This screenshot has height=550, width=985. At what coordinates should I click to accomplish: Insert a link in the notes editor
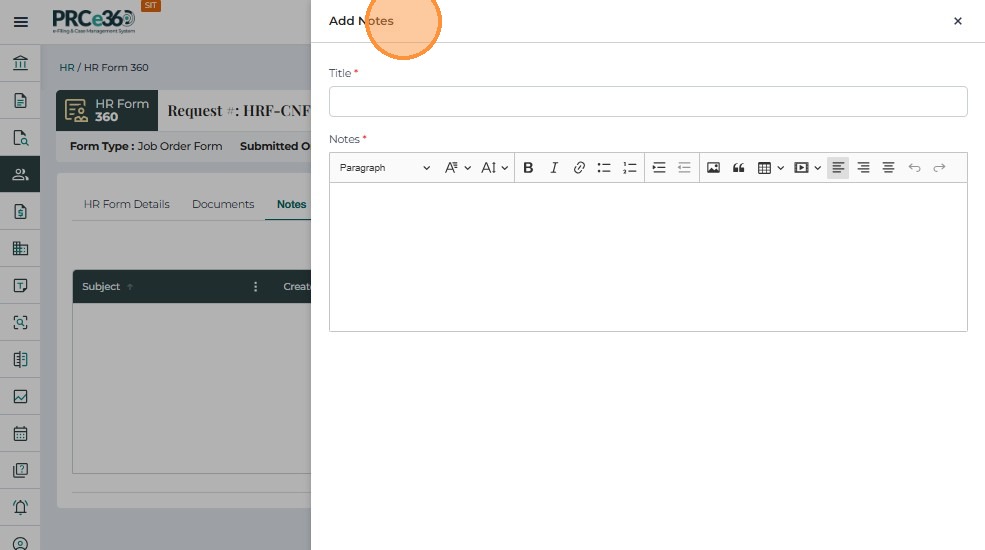coord(579,168)
